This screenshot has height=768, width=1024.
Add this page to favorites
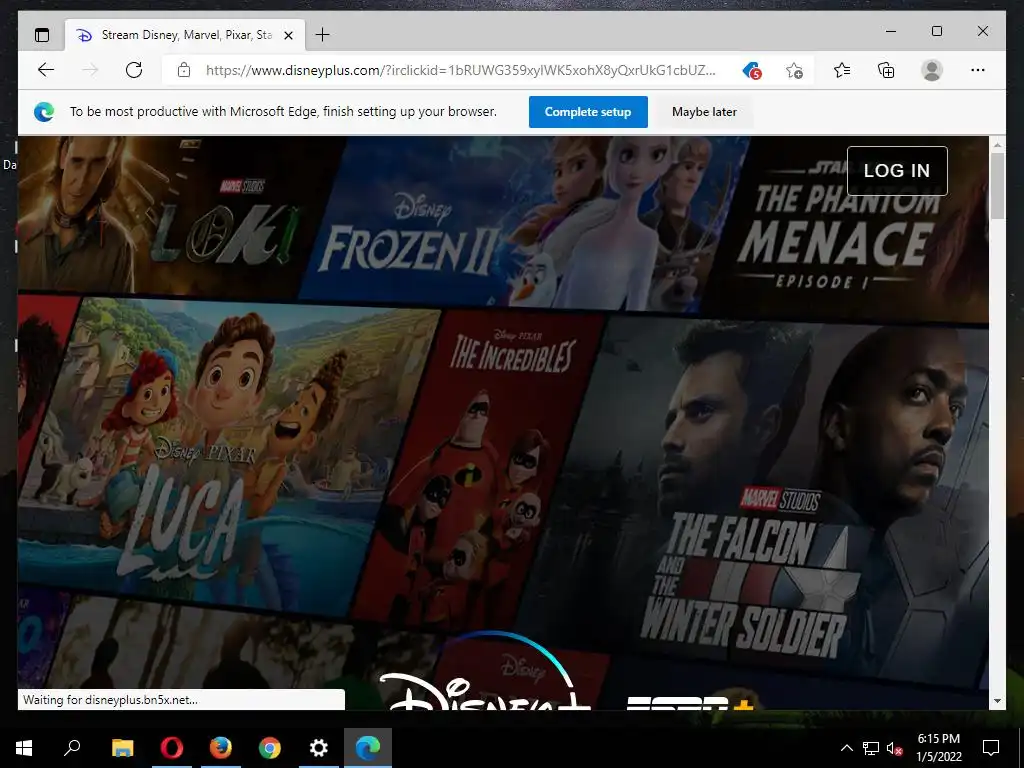(794, 71)
